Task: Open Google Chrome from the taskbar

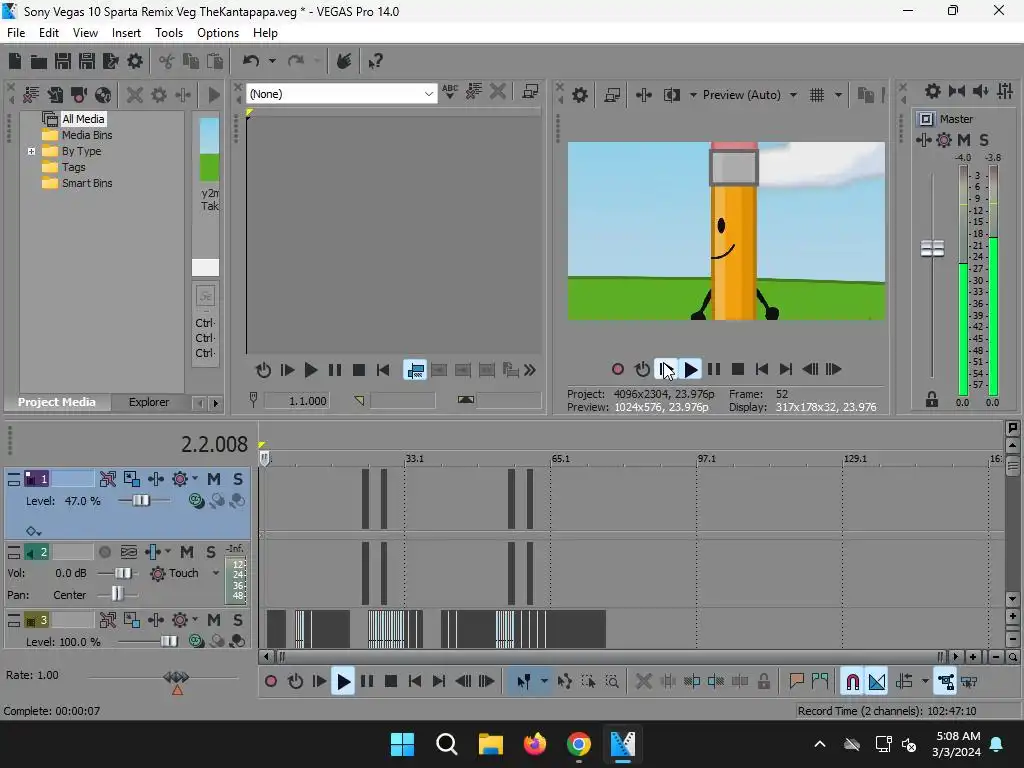Action: [579, 743]
